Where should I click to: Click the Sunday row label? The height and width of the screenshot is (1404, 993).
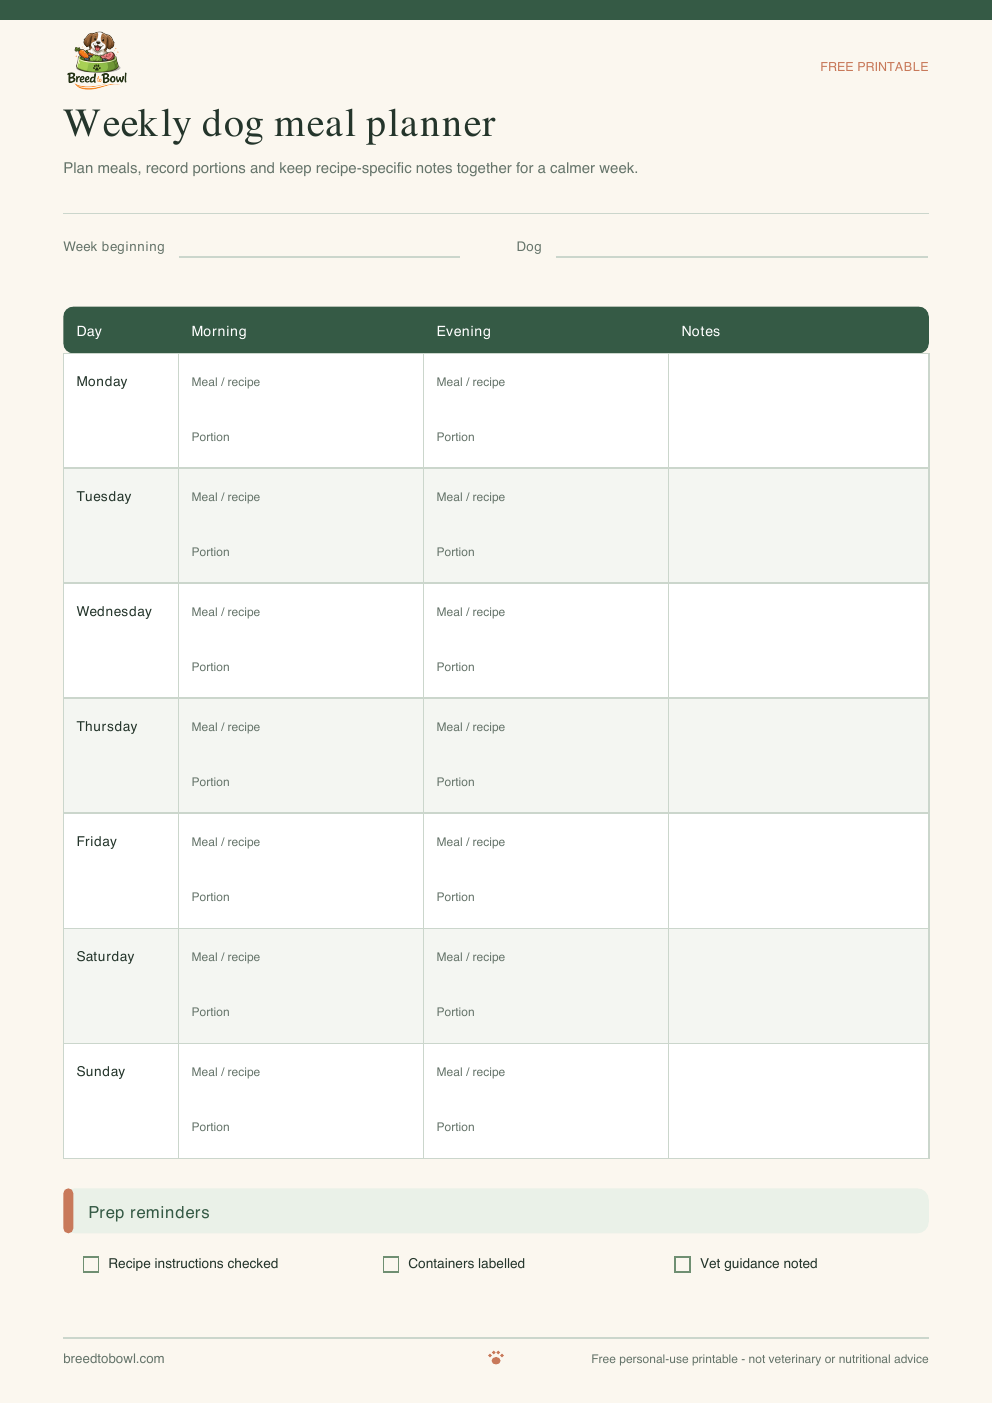click(x=101, y=1071)
